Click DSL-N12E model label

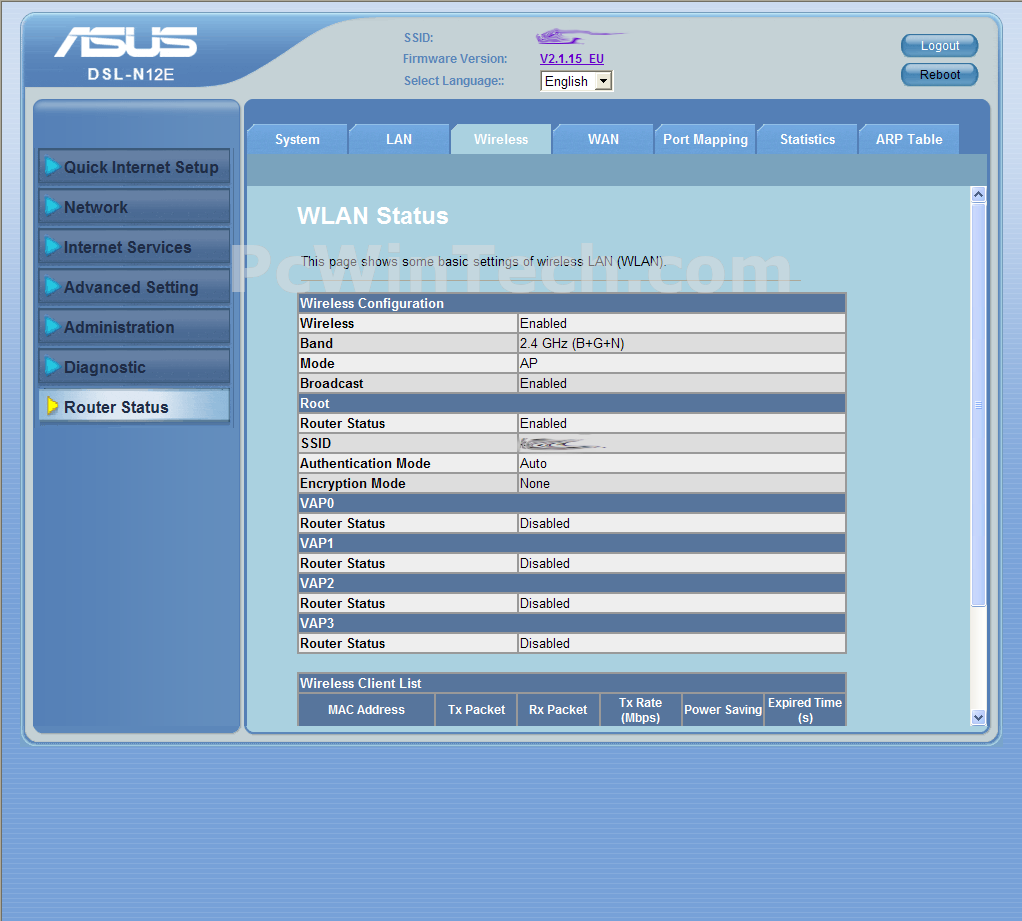tap(131, 74)
